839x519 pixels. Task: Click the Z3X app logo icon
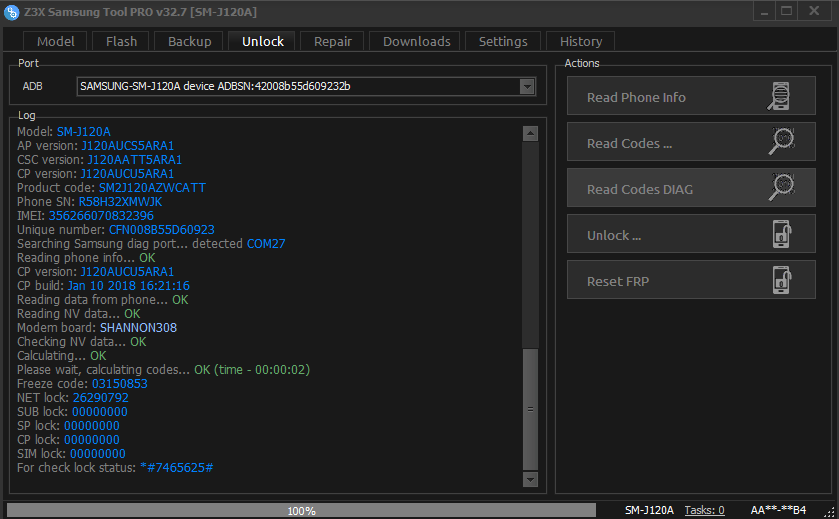tap(11, 12)
